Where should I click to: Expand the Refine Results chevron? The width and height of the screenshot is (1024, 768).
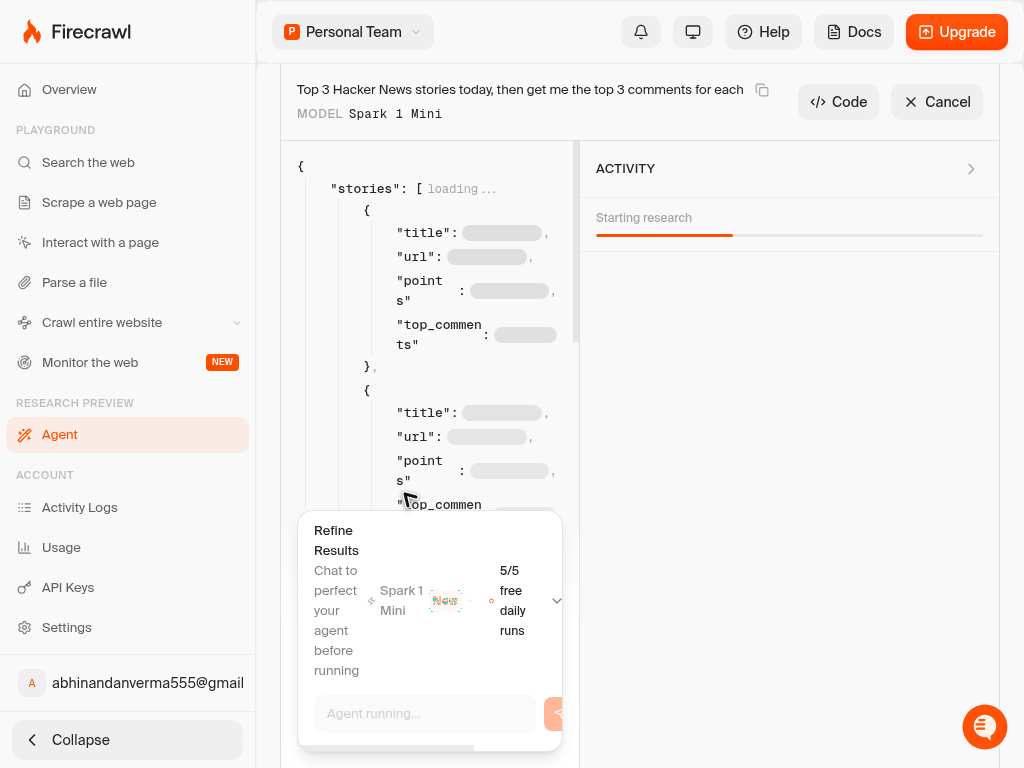(x=556, y=601)
